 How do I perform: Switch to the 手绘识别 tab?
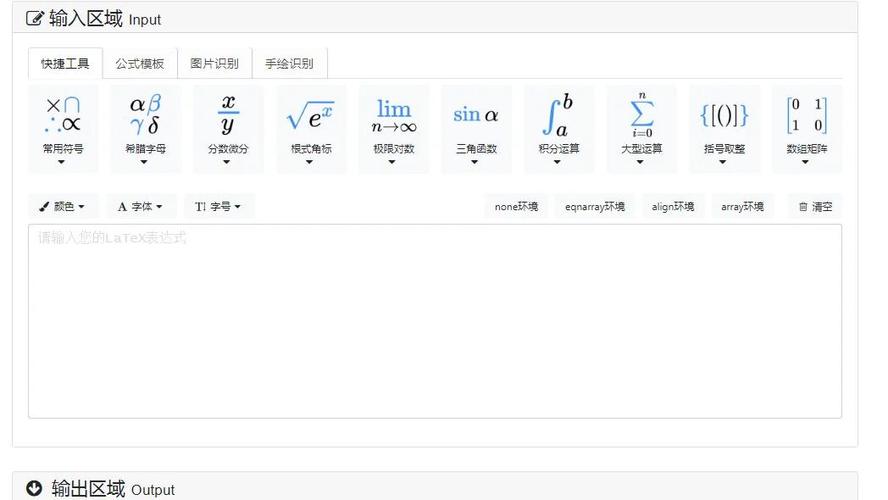click(x=289, y=64)
